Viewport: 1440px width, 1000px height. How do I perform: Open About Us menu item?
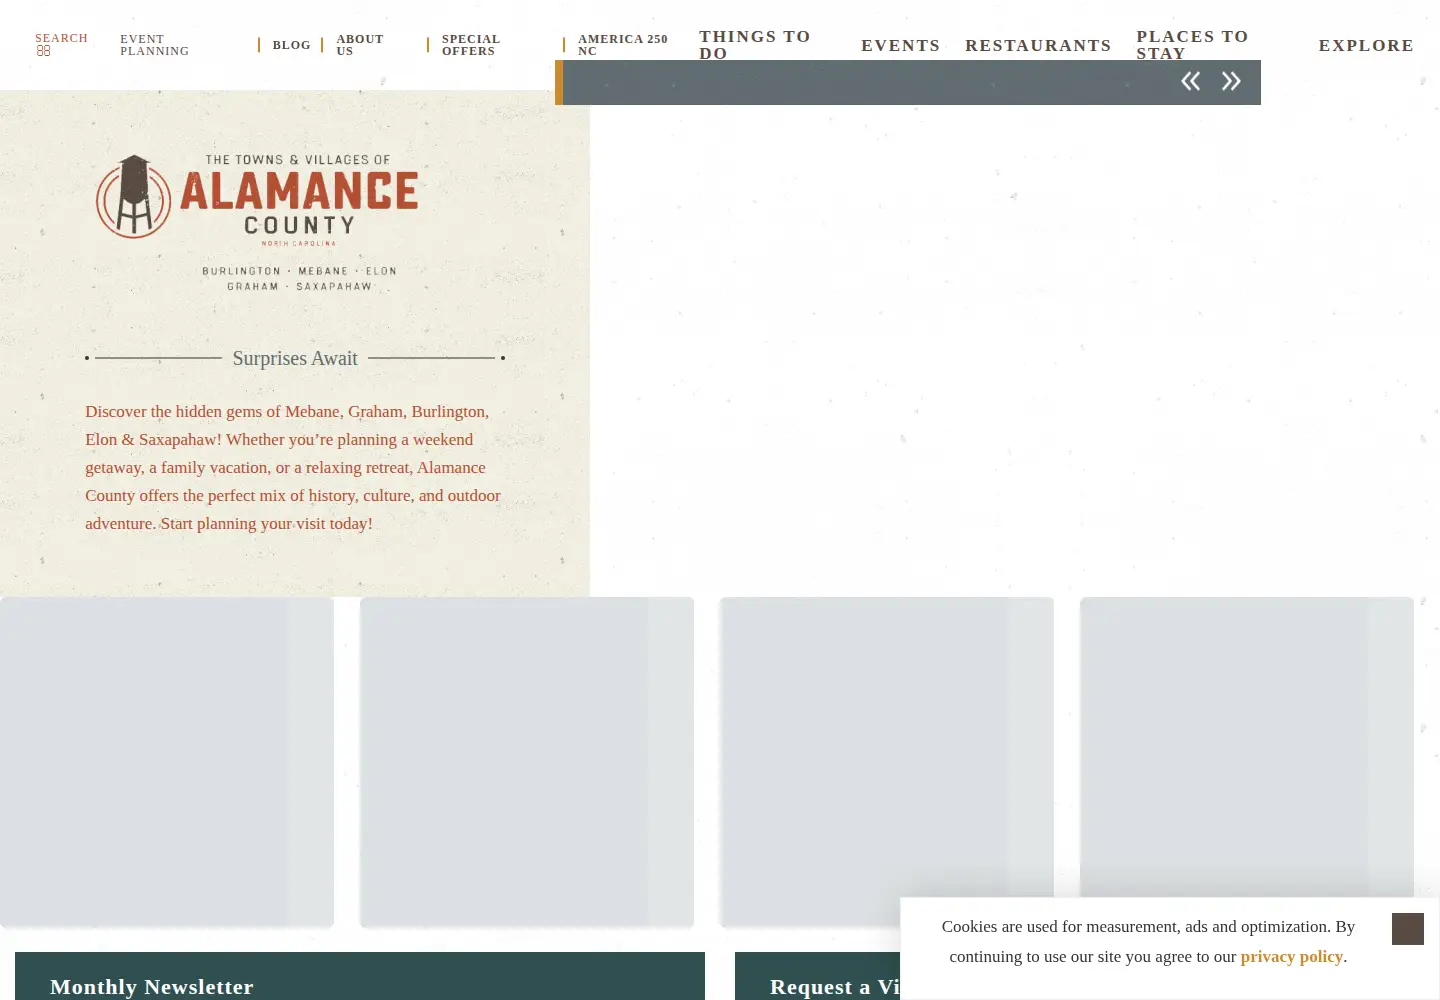[360, 45]
